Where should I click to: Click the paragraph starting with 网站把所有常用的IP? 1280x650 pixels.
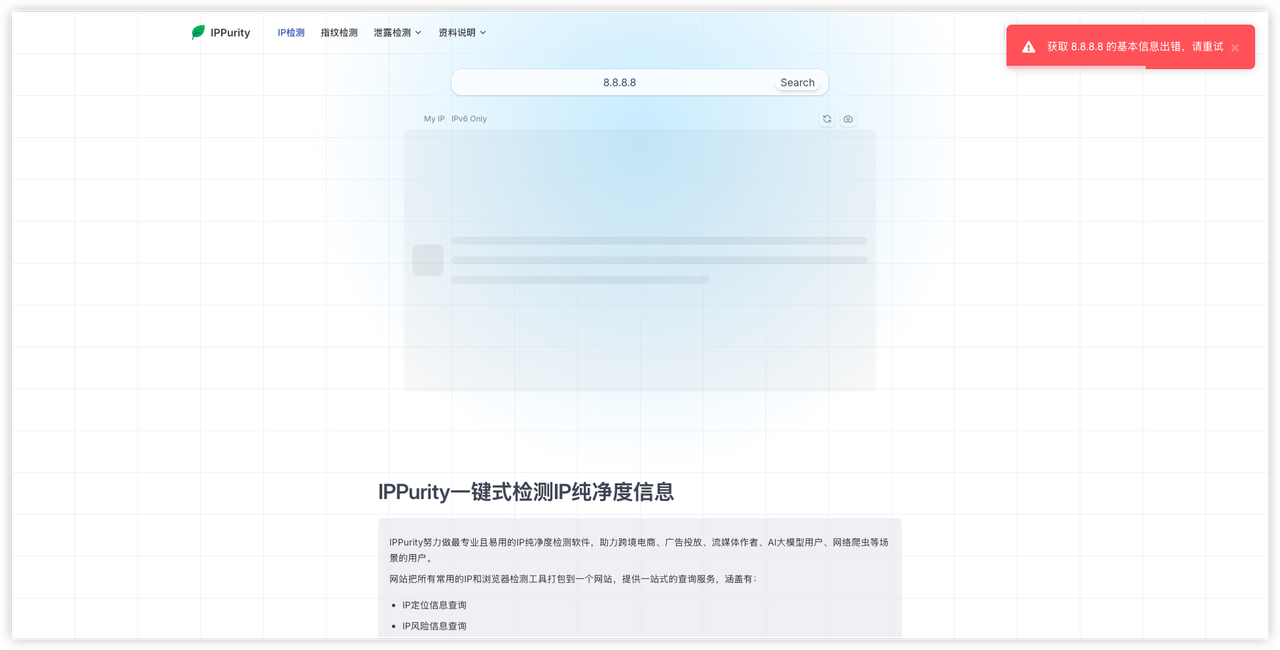tap(573, 579)
